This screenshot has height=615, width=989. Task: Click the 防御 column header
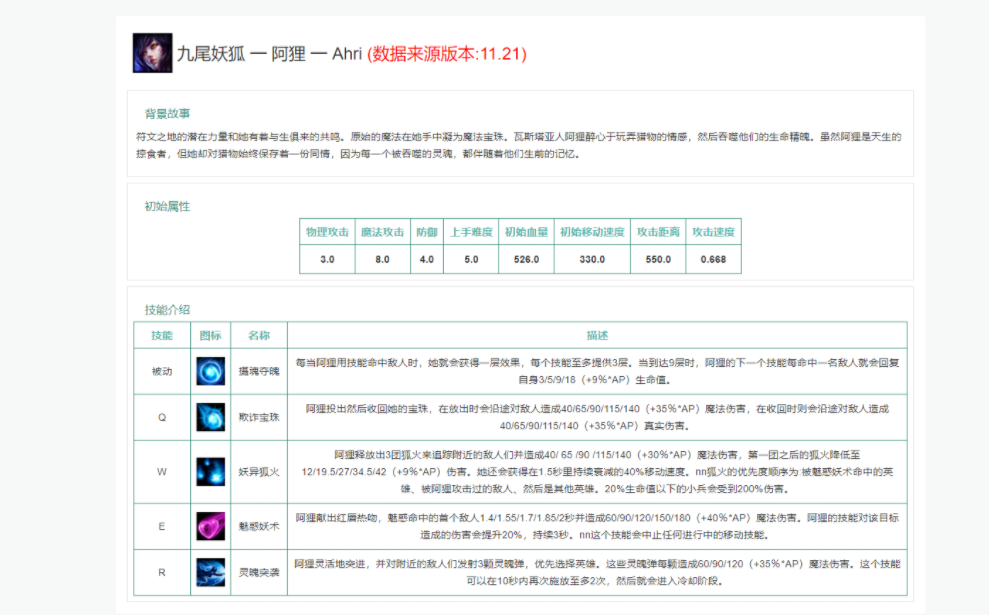click(427, 232)
